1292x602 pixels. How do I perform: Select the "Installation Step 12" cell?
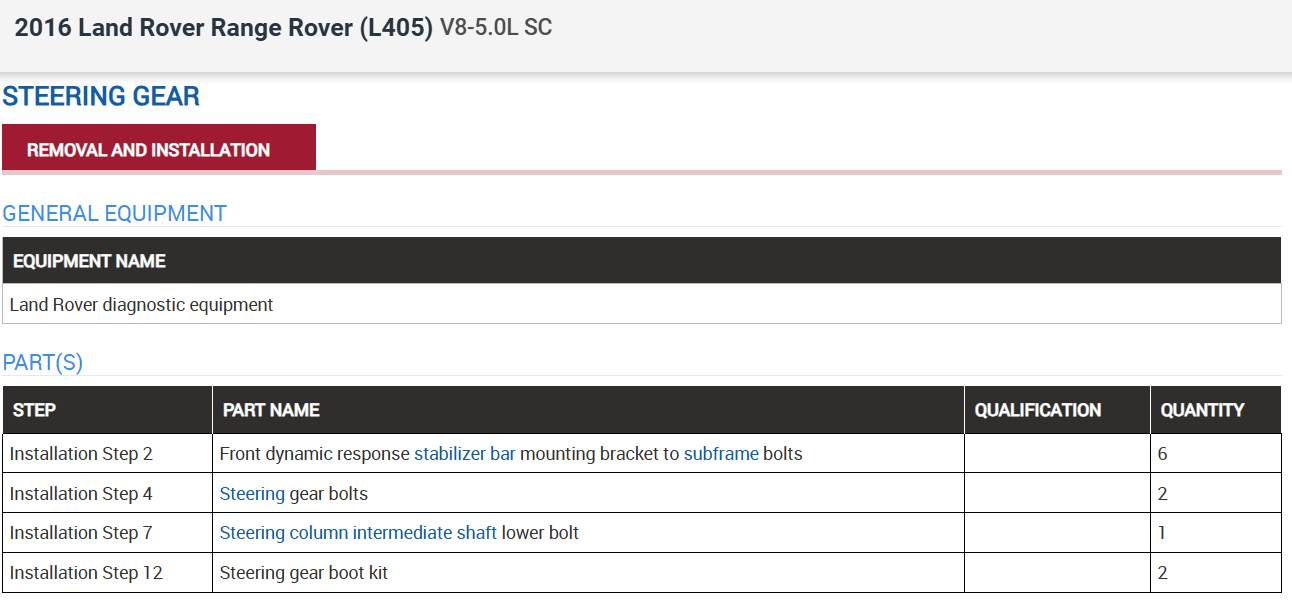click(86, 573)
